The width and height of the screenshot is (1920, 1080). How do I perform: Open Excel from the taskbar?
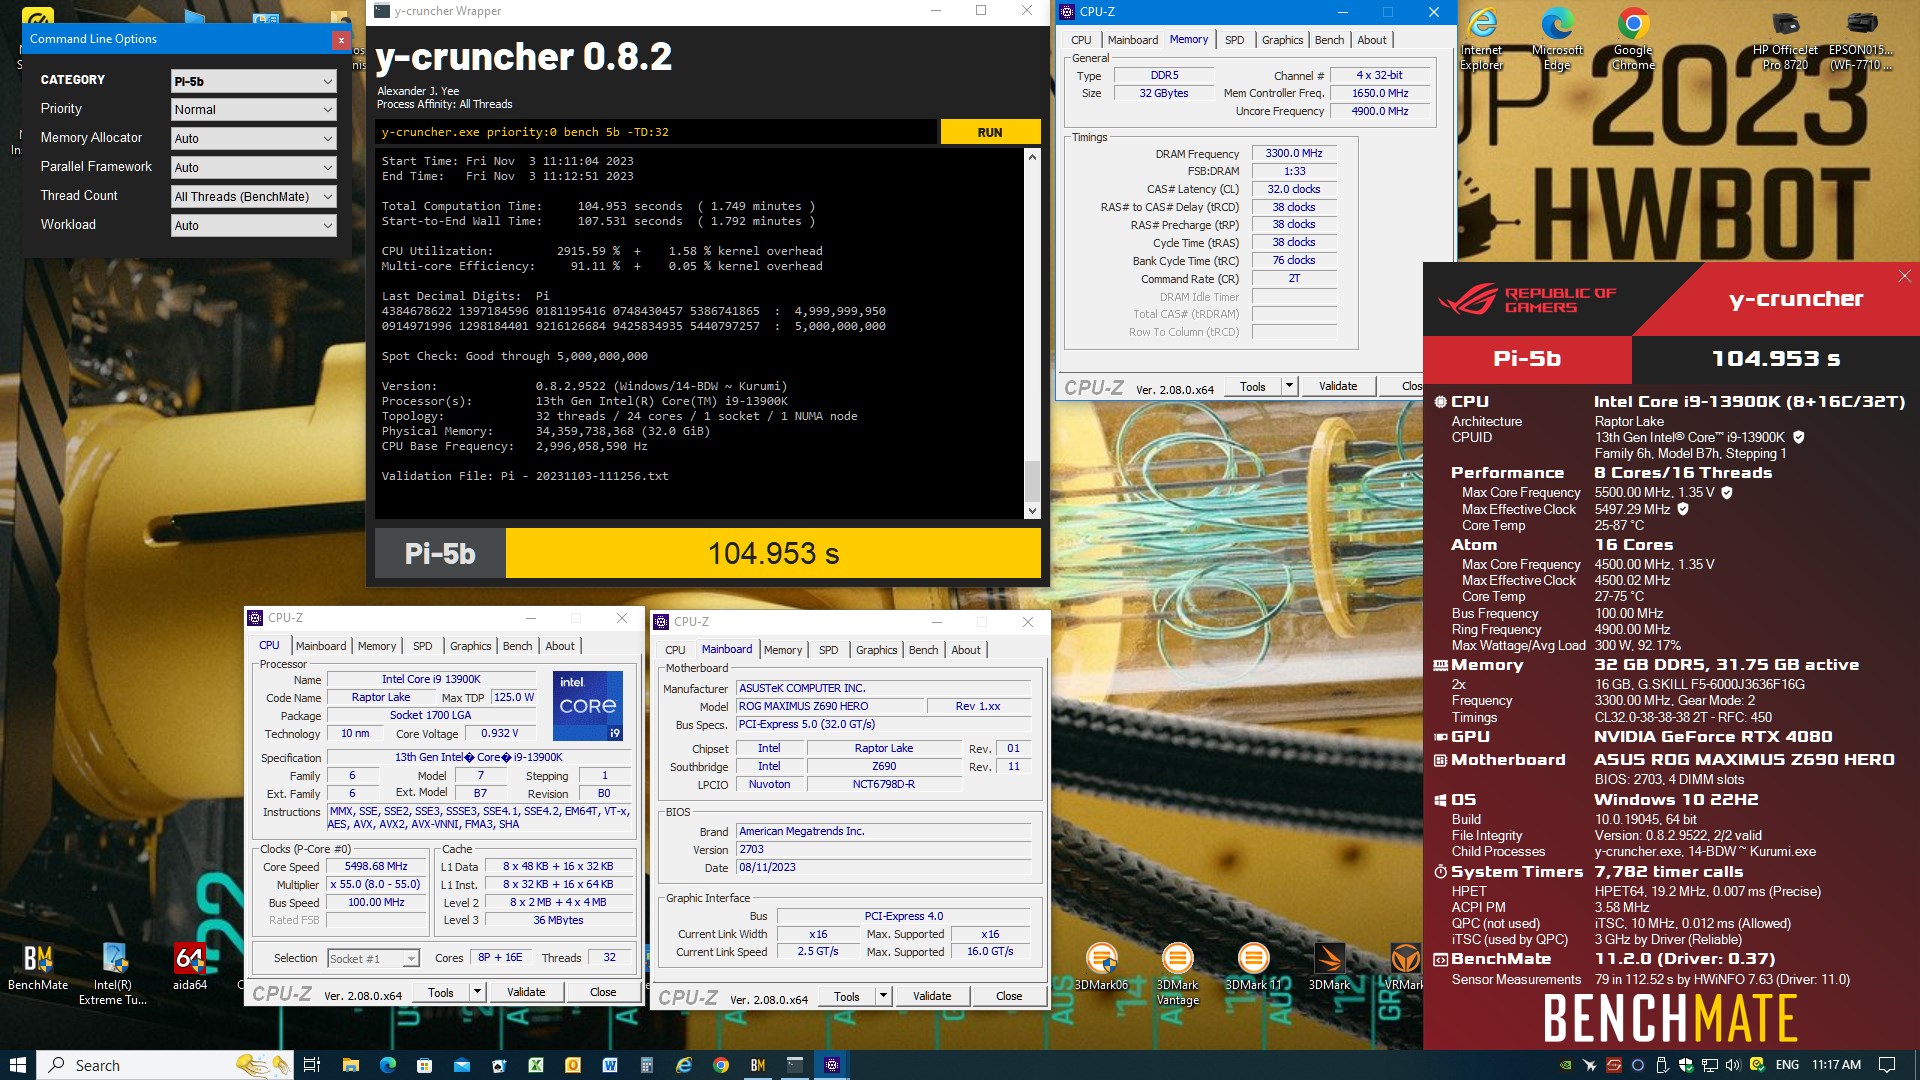tap(536, 1065)
